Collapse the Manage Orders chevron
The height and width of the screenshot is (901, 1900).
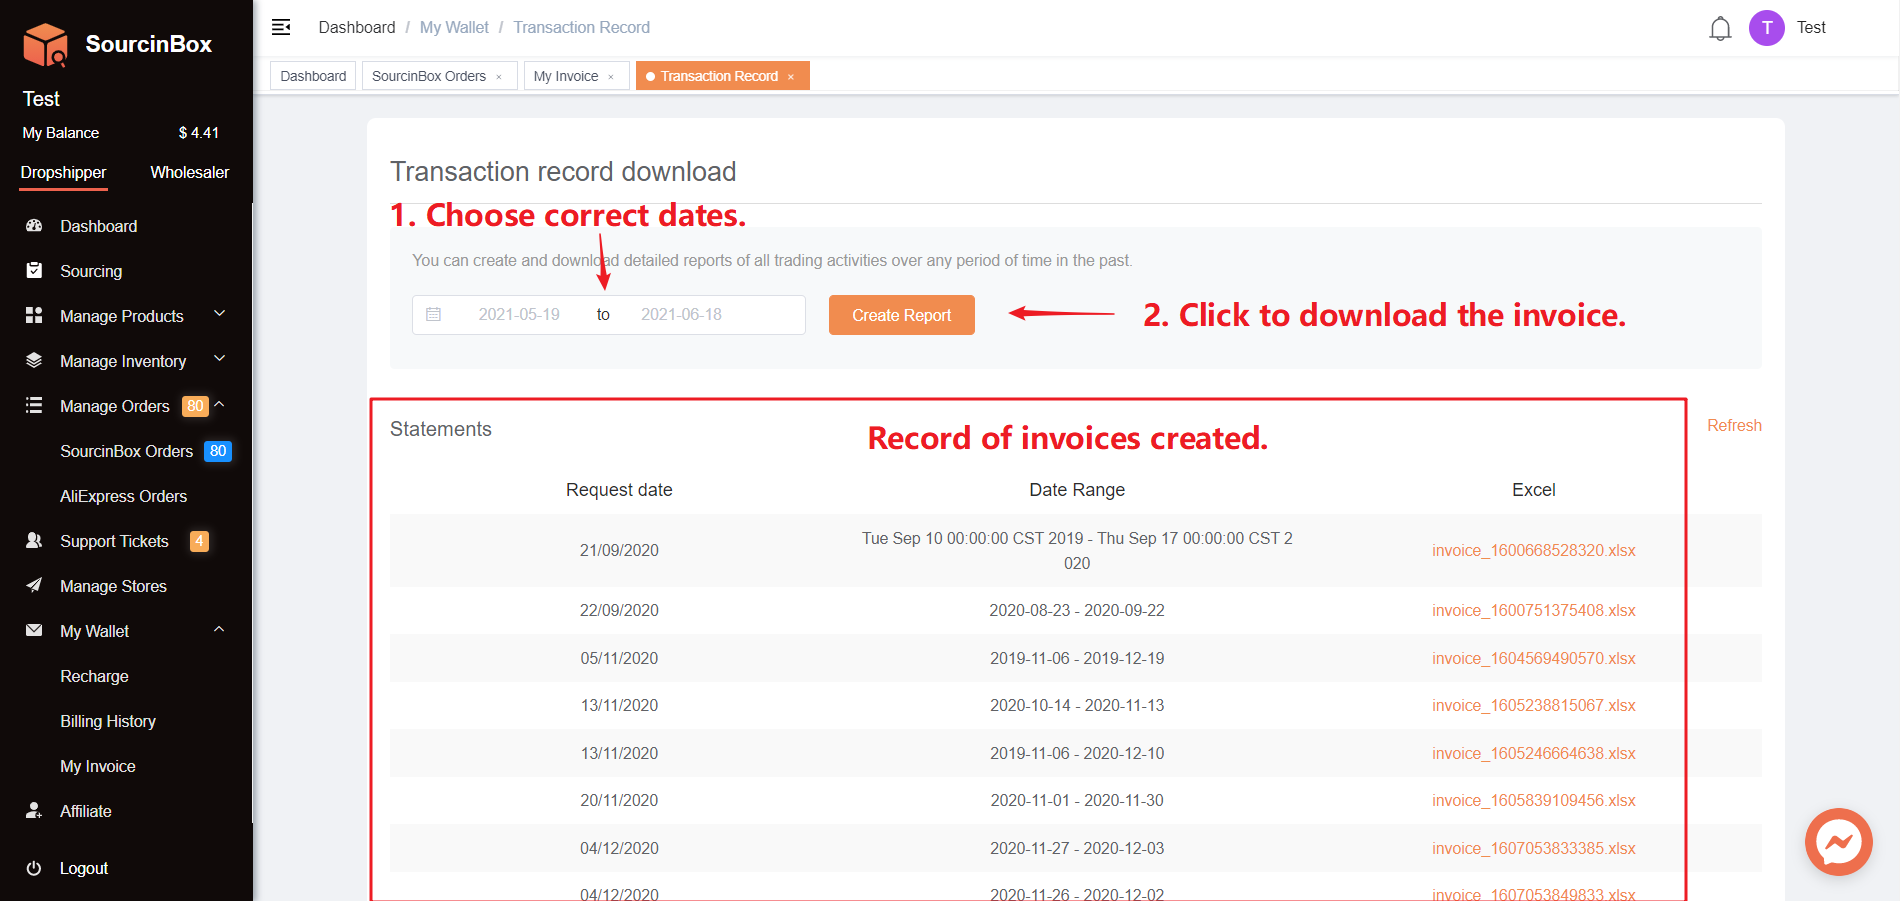220,404
